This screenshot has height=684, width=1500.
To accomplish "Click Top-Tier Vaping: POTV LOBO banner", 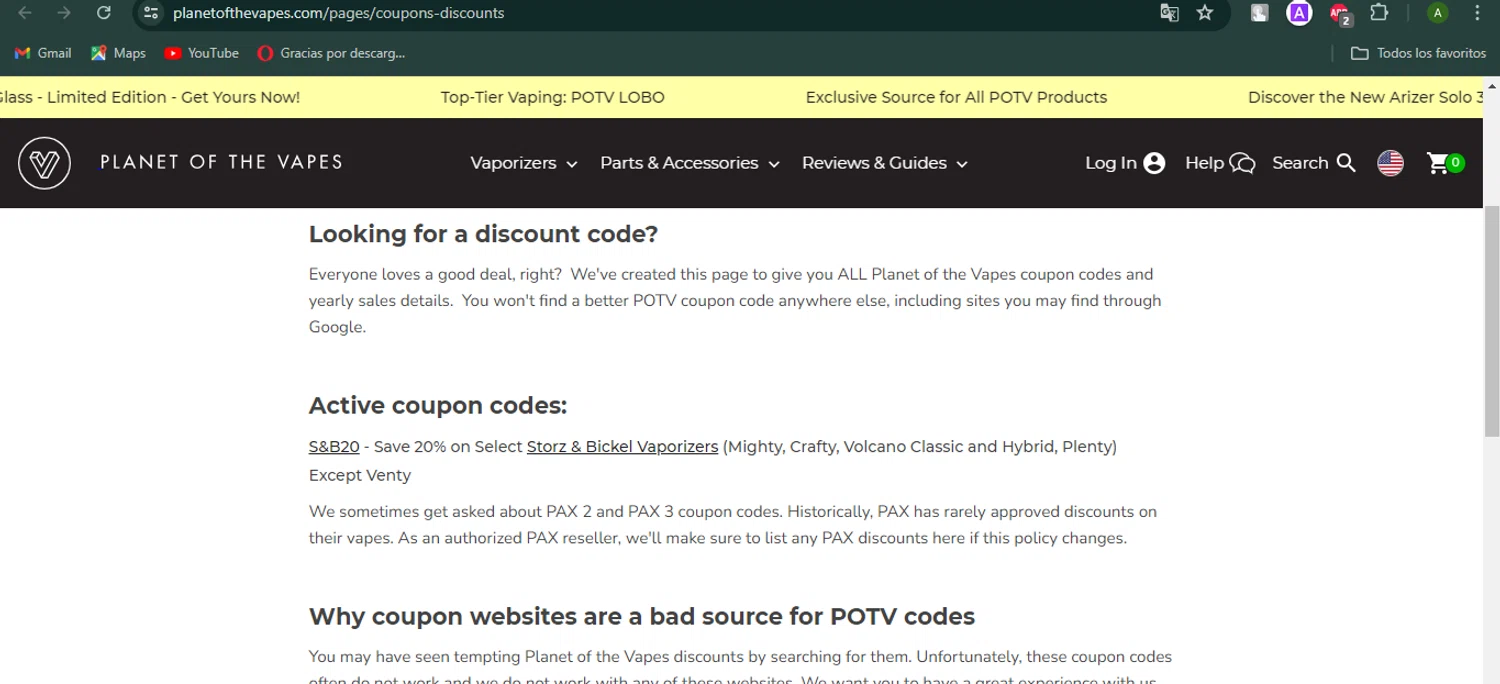I will pos(552,97).
